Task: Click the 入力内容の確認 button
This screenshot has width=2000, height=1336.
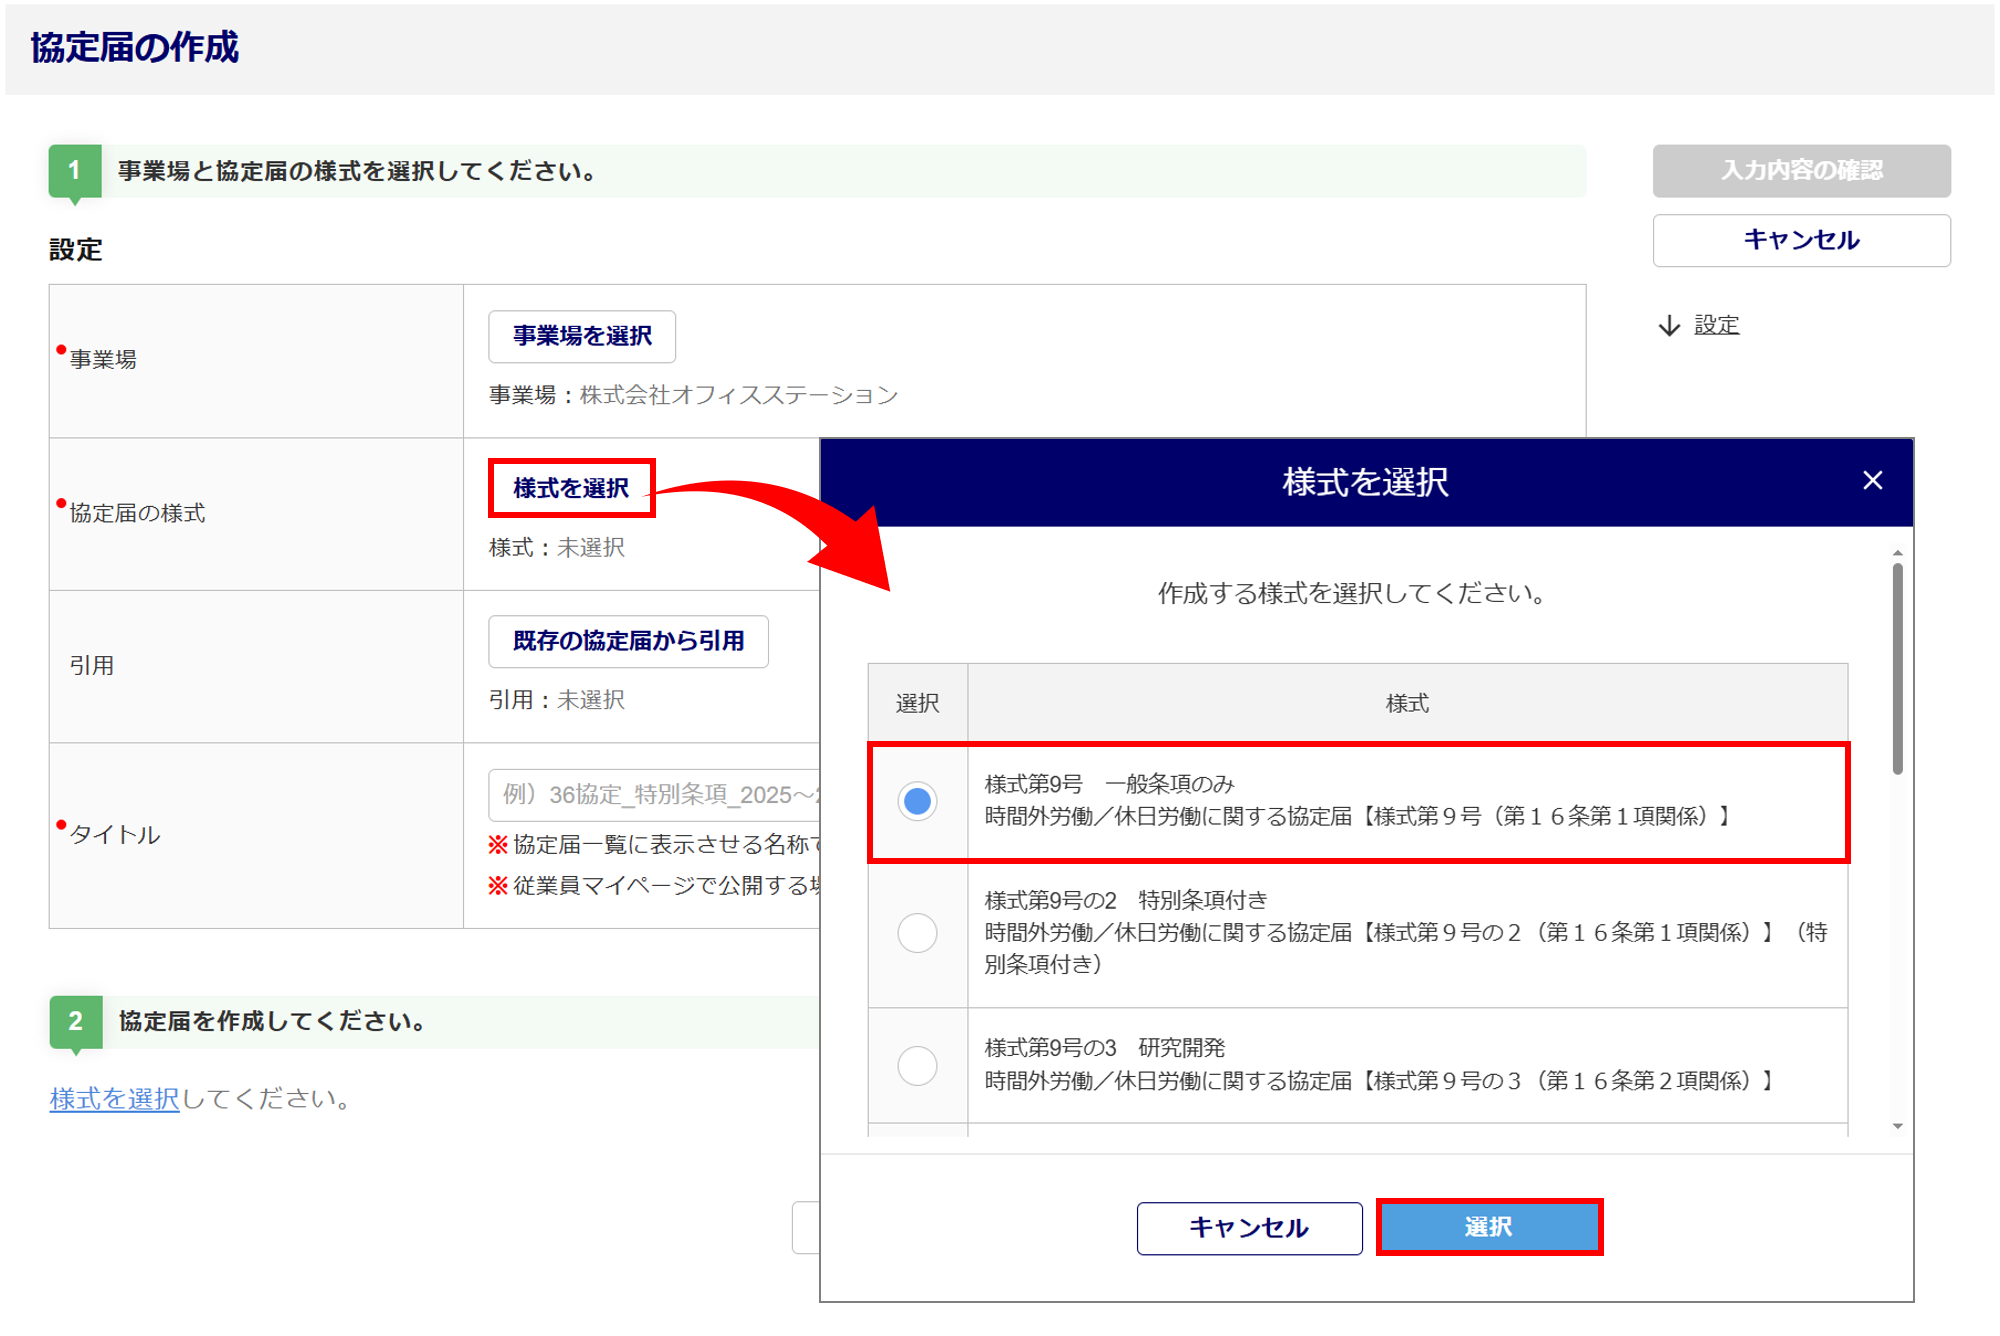Action: click(1801, 170)
